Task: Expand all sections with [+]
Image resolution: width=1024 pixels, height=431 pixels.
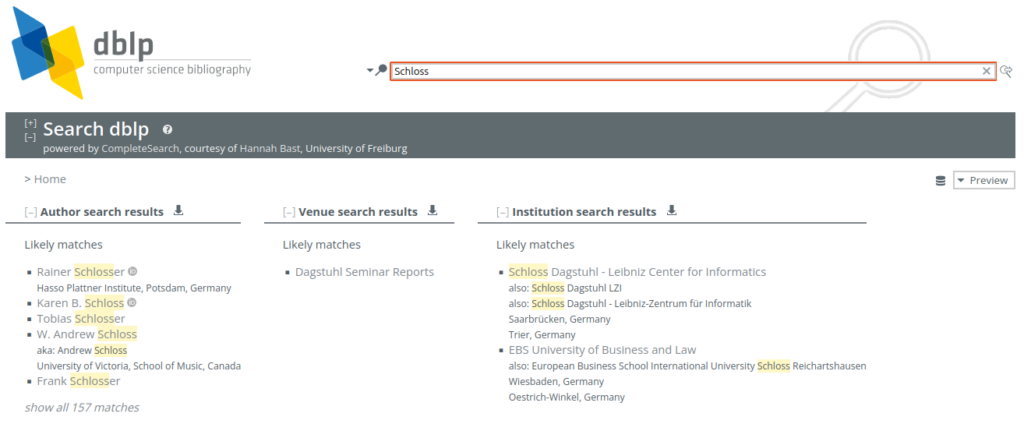Action: pos(30,123)
